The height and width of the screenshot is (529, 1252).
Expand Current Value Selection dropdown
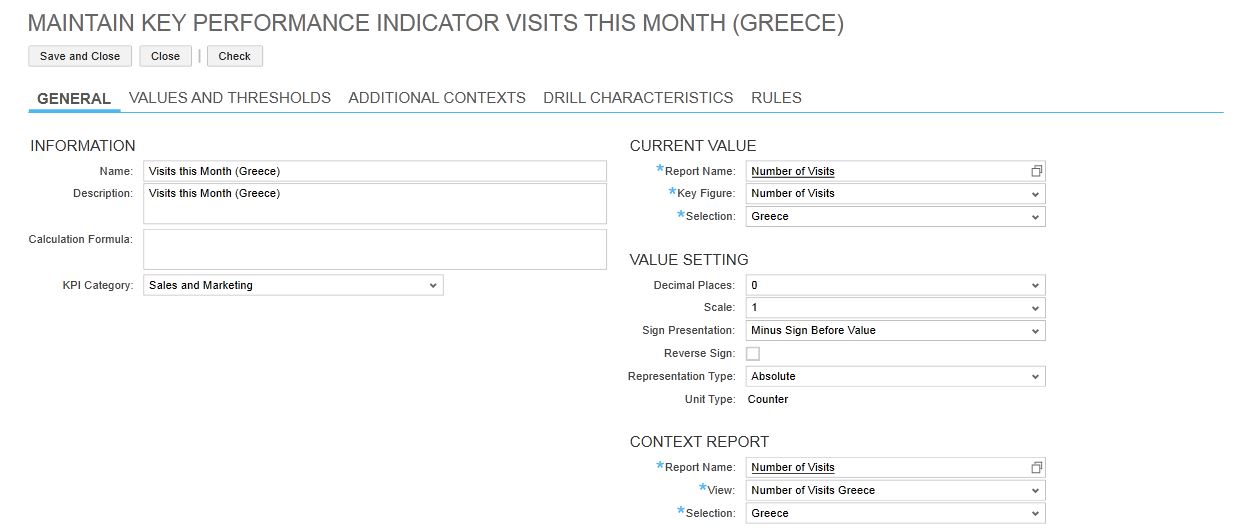[x=1036, y=216]
